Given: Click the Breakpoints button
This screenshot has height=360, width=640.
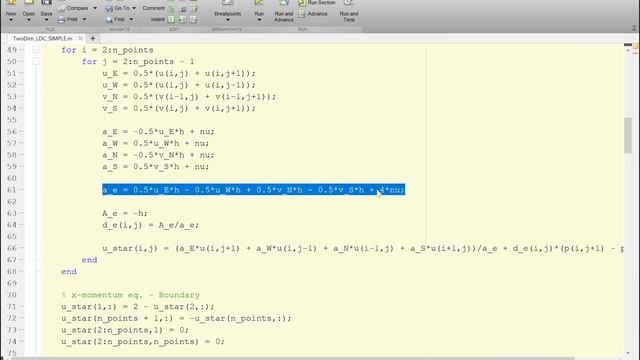Looking at the screenshot, I should [x=227, y=8].
